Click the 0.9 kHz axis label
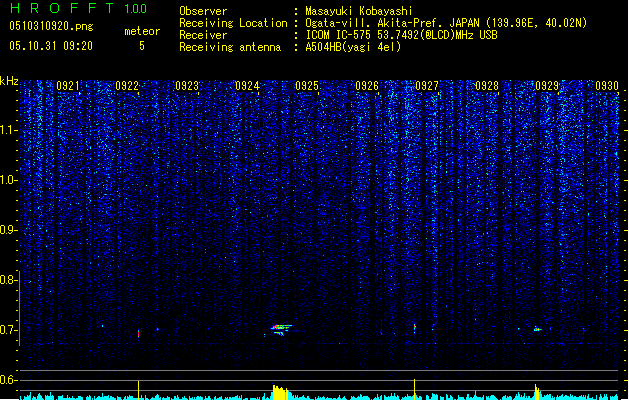 click(9, 230)
